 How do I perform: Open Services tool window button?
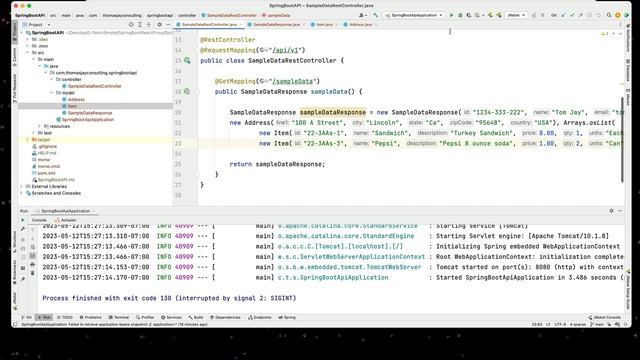pyautogui.click(x=171, y=317)
